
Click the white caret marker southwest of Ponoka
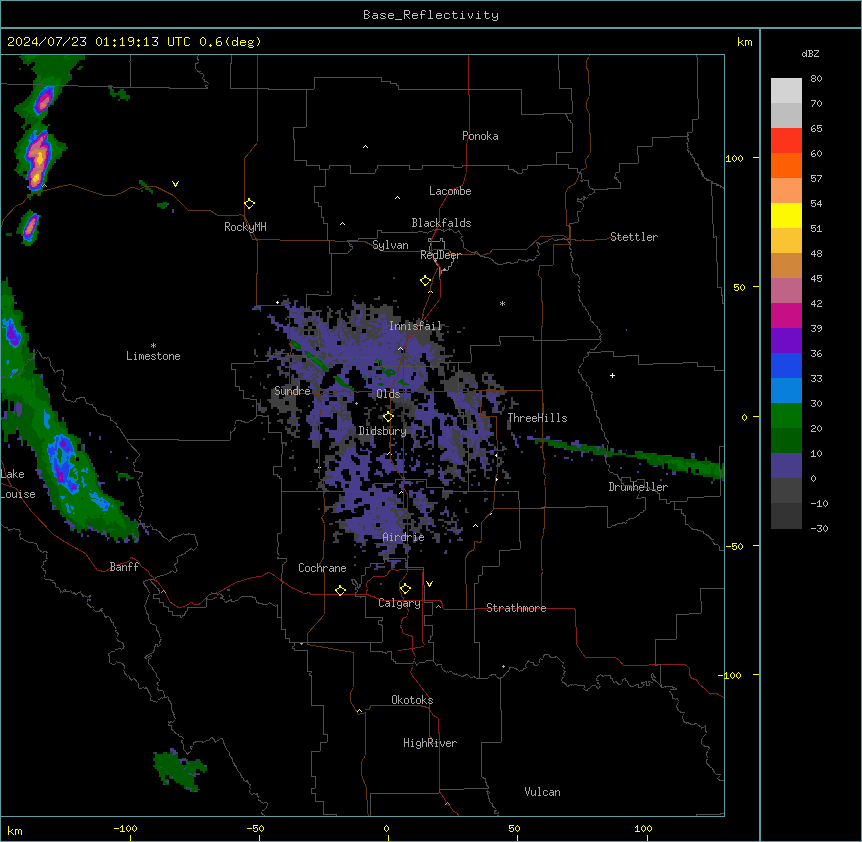pos(365,147)
